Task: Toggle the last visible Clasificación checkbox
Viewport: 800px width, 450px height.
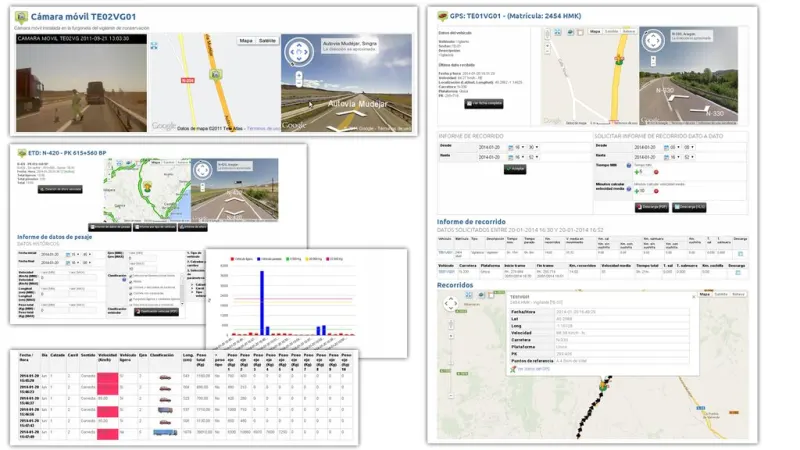Action: [x=131, y=305]
